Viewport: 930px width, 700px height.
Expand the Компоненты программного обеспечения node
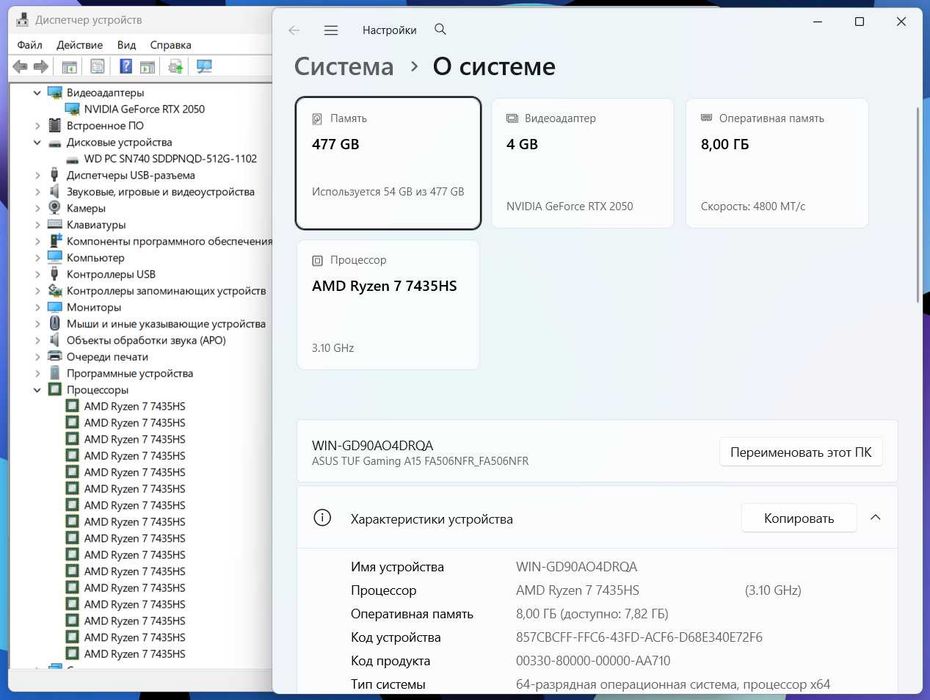[x=37, y=241]
